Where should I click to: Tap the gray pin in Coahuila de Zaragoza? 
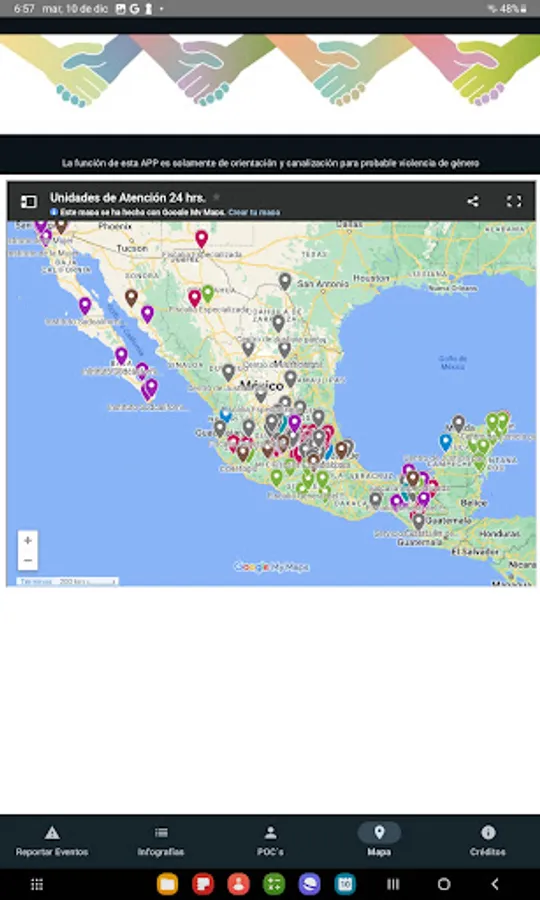pos(278,323)
